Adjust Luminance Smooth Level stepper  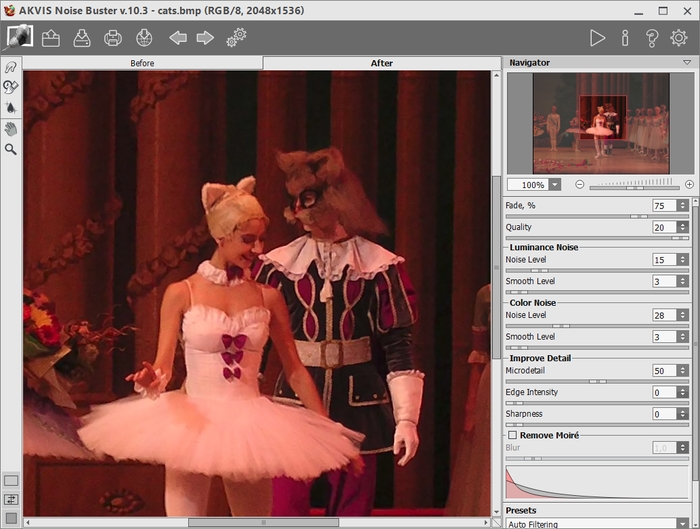coord(682,281)
